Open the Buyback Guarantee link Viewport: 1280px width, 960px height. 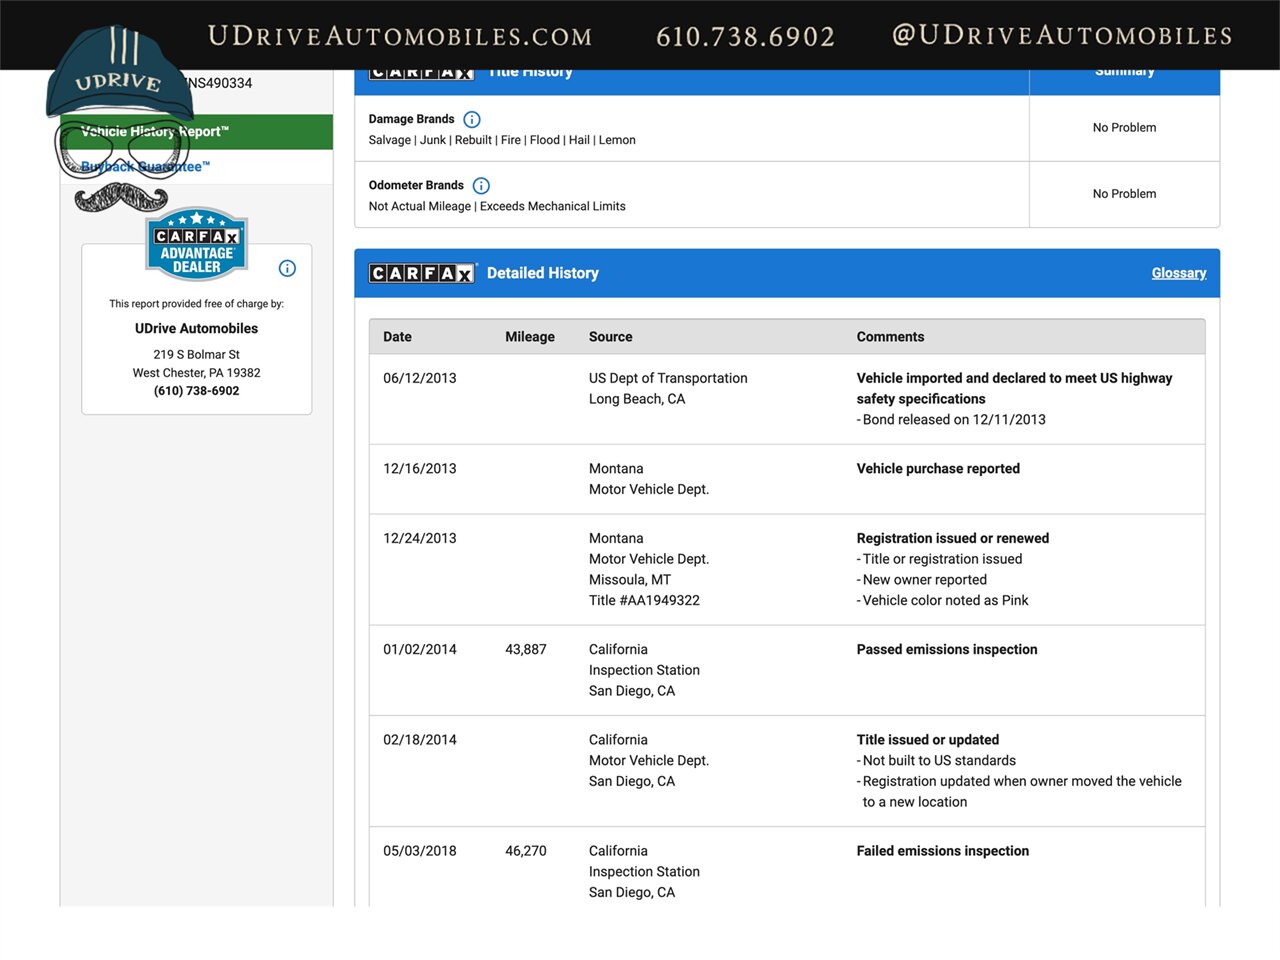pyautogui.click(x=146, y=167)
